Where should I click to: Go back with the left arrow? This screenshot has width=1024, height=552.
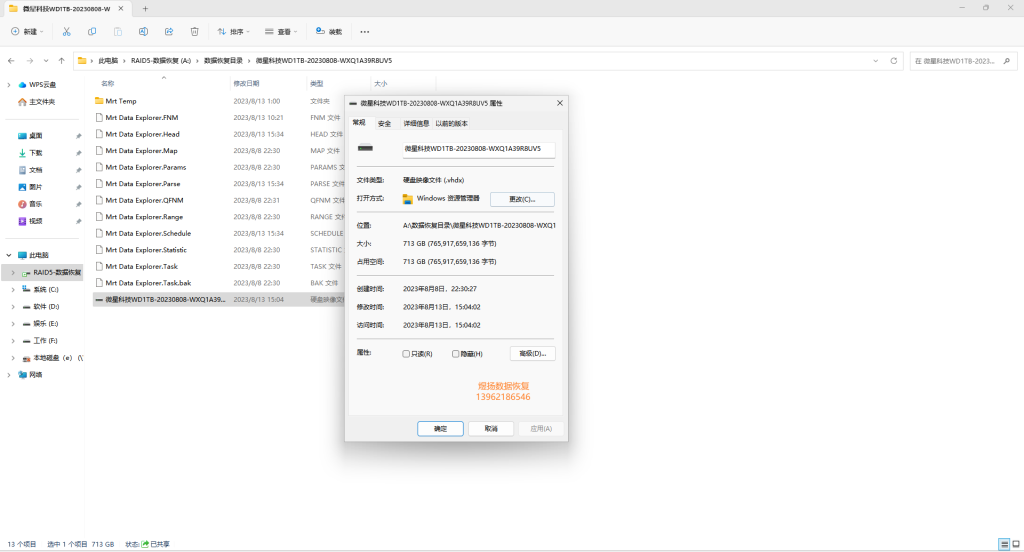(x=11, y=61)
